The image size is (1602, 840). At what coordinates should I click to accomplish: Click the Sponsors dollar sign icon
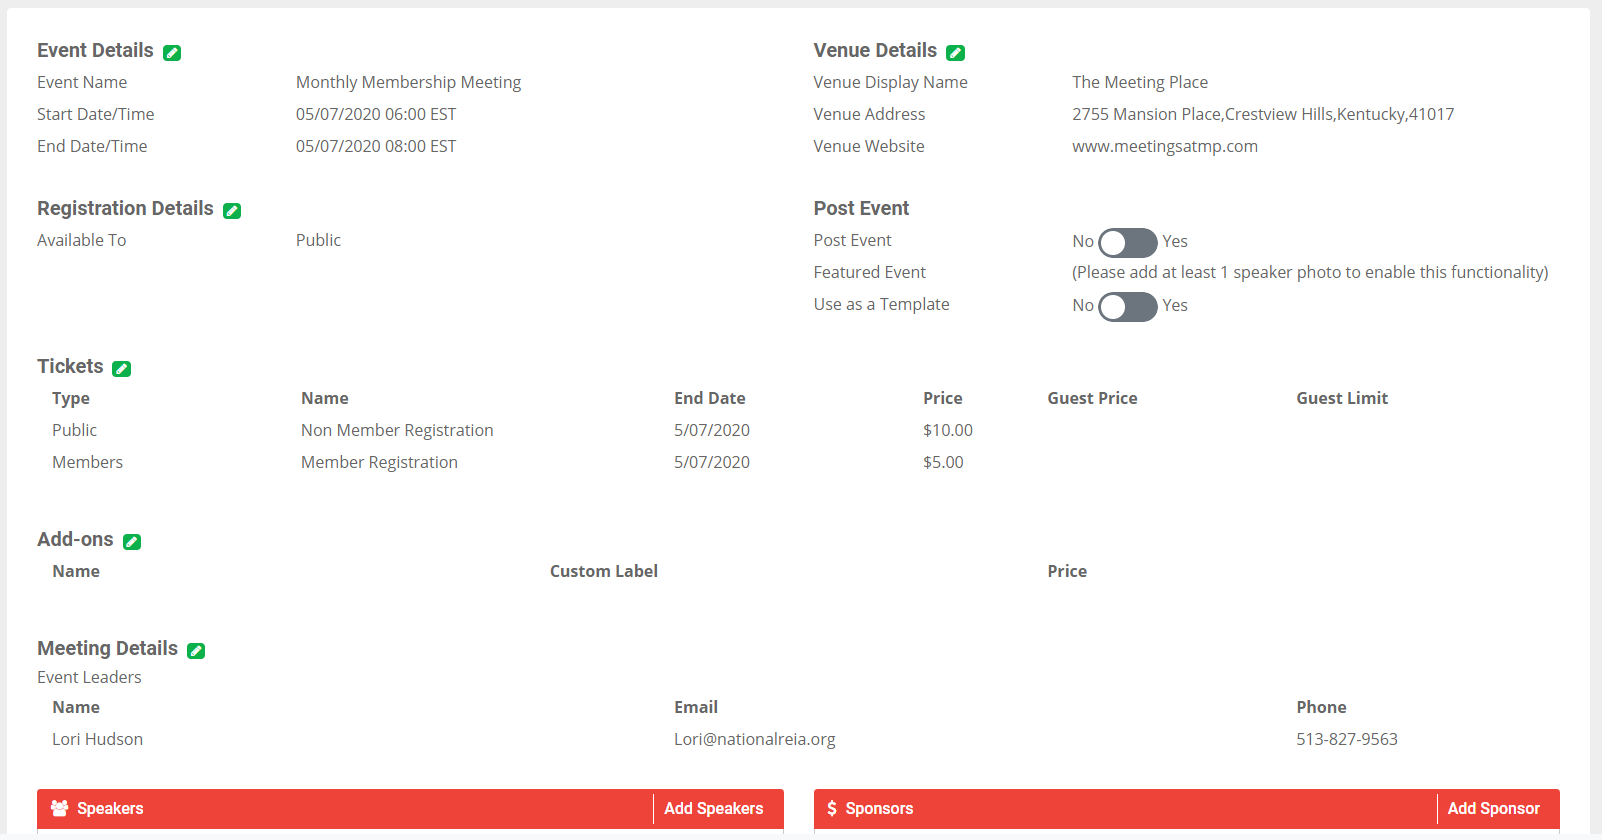pos(832,808)
